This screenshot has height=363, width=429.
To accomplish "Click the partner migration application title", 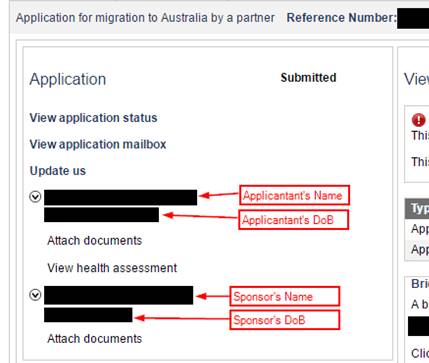I will coord(145,18).
